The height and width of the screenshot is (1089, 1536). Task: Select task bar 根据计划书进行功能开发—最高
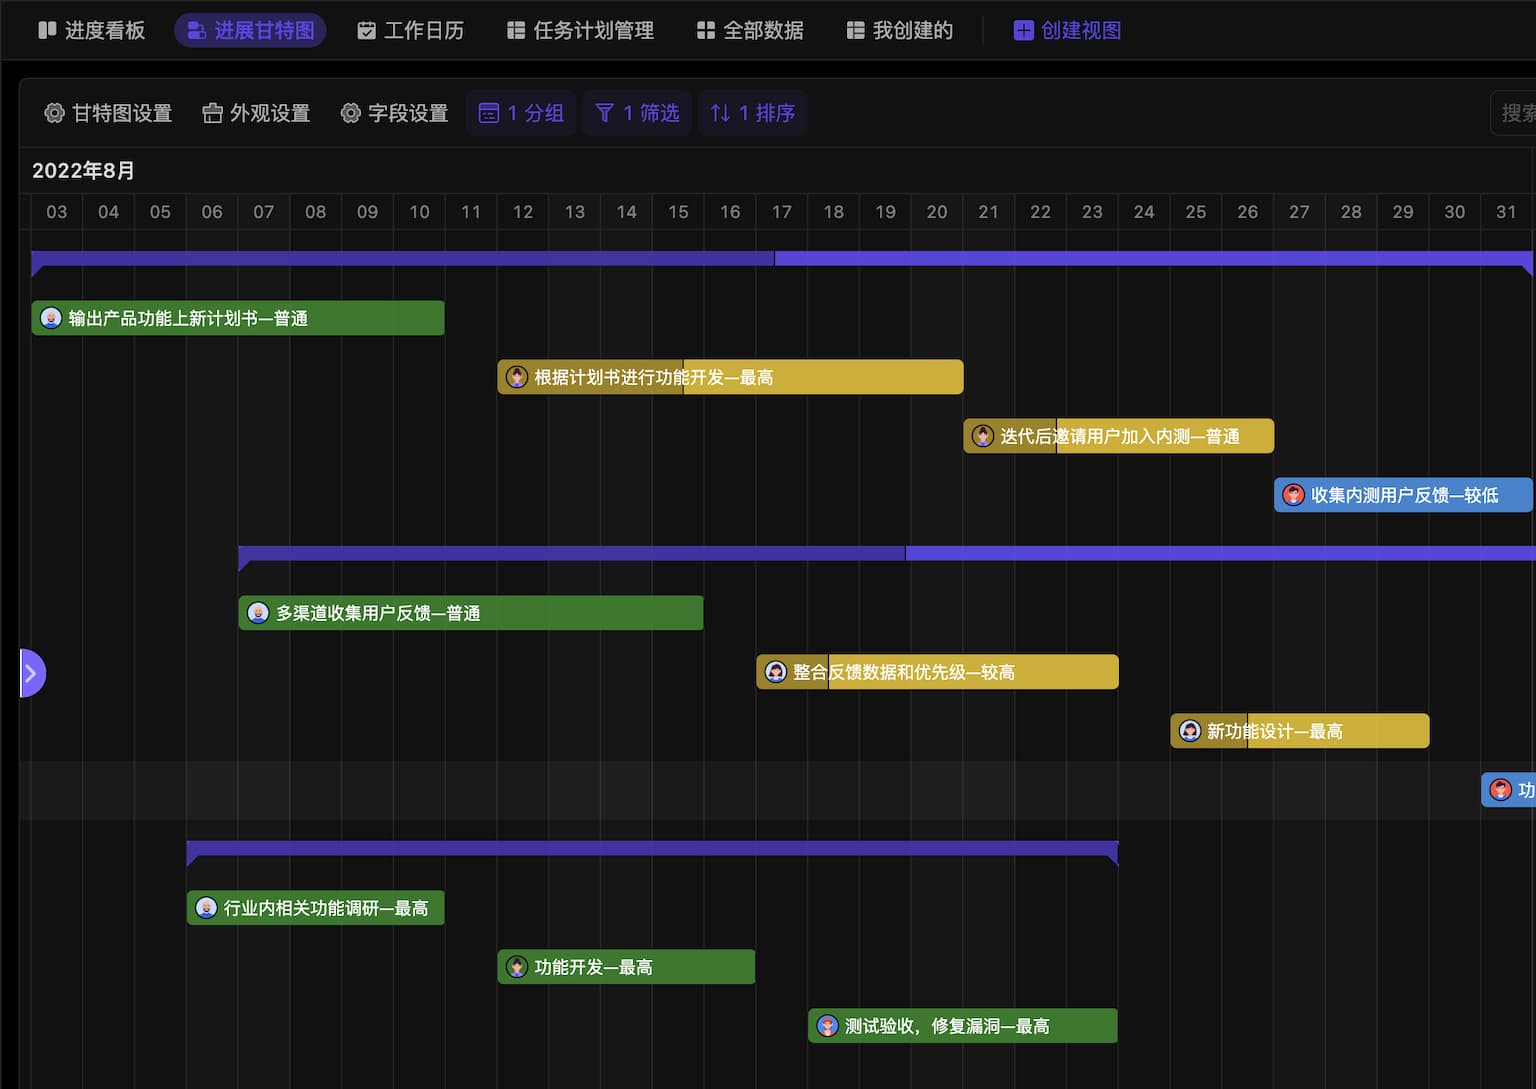[730, 377]
